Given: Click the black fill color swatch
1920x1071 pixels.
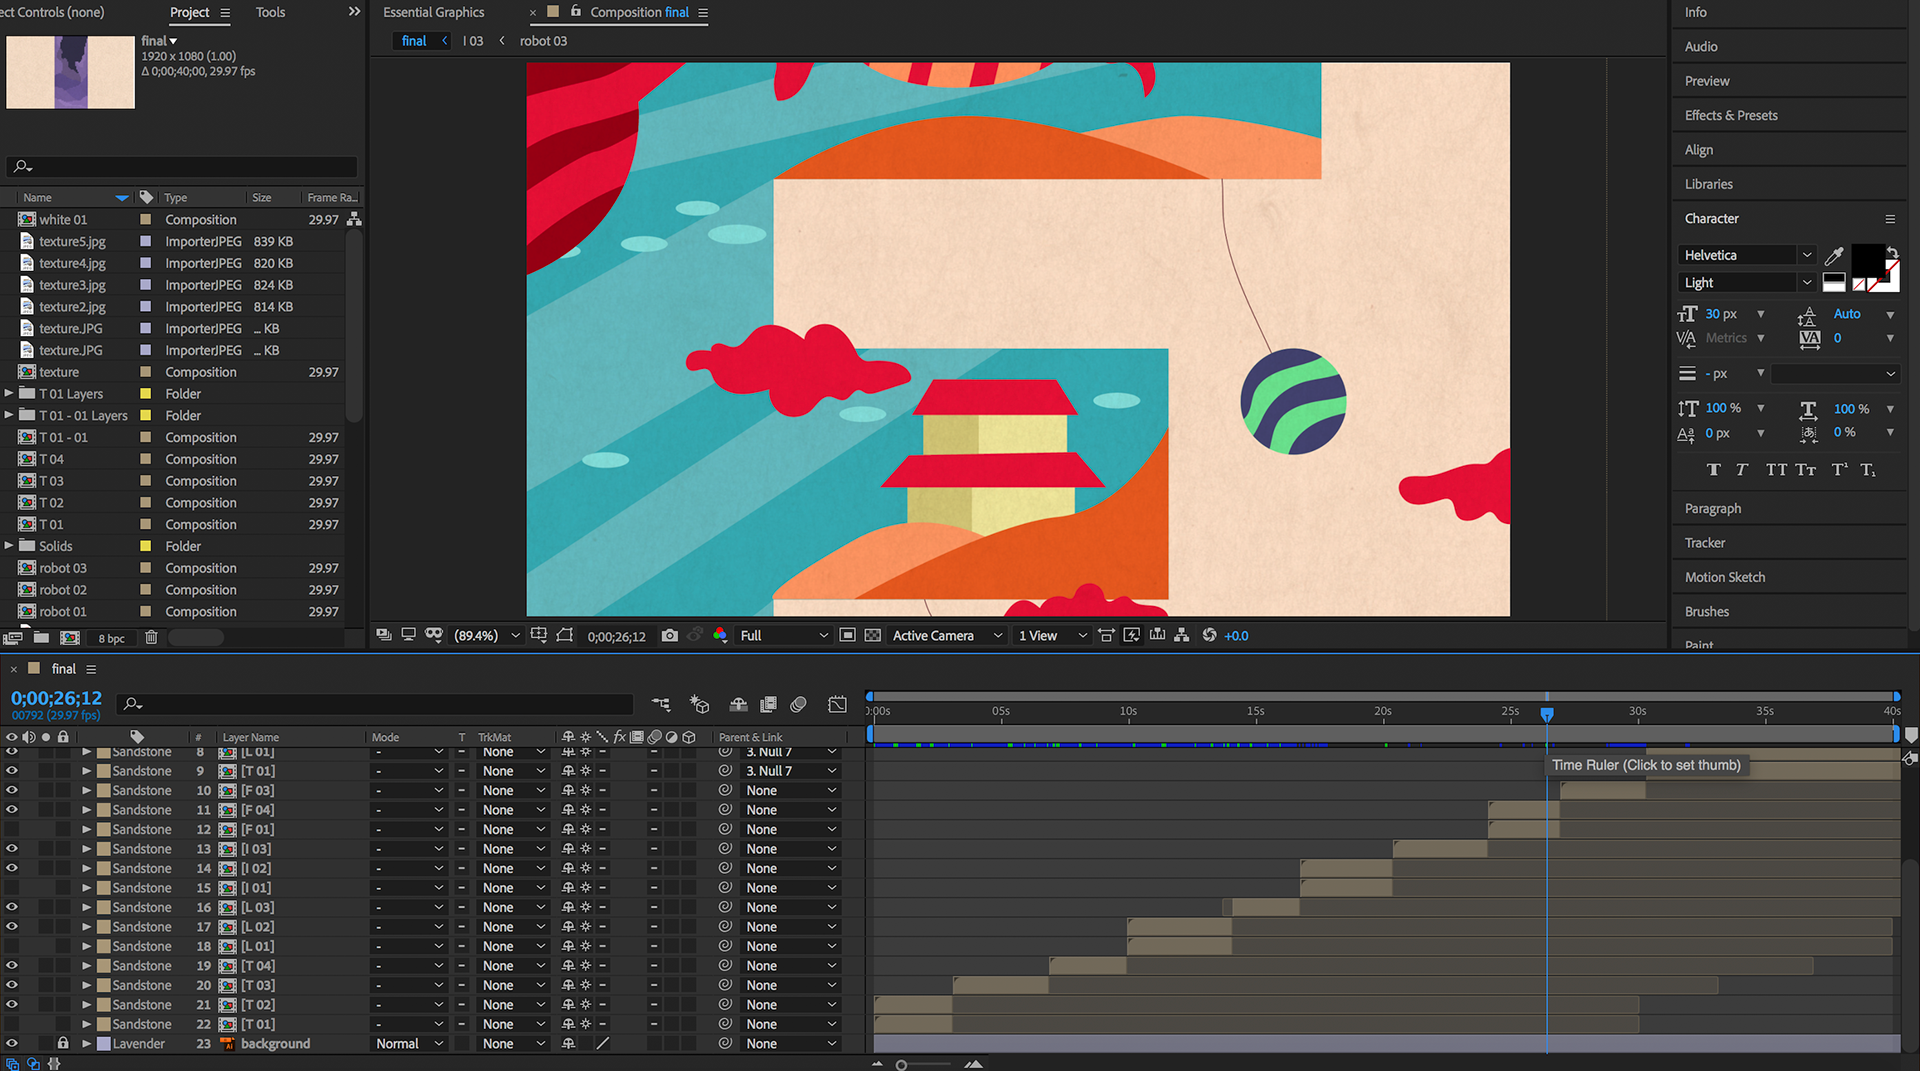Looking at the screenshot, I should click(x=1867, y=260).
